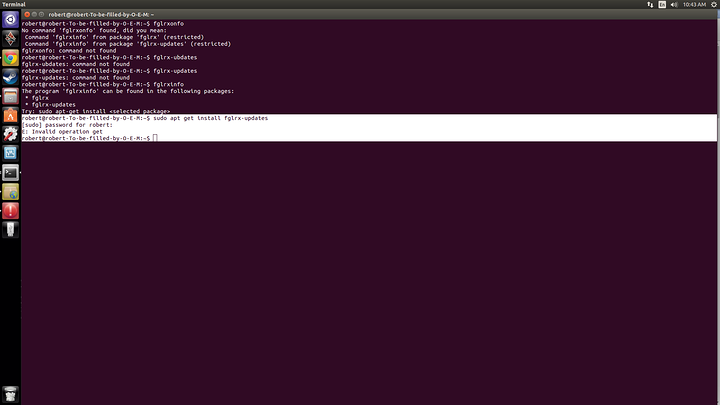Open the keyboard layout indicator
Image resolution: width=720 pixels, height=405 pixels.
coord(662,5)
